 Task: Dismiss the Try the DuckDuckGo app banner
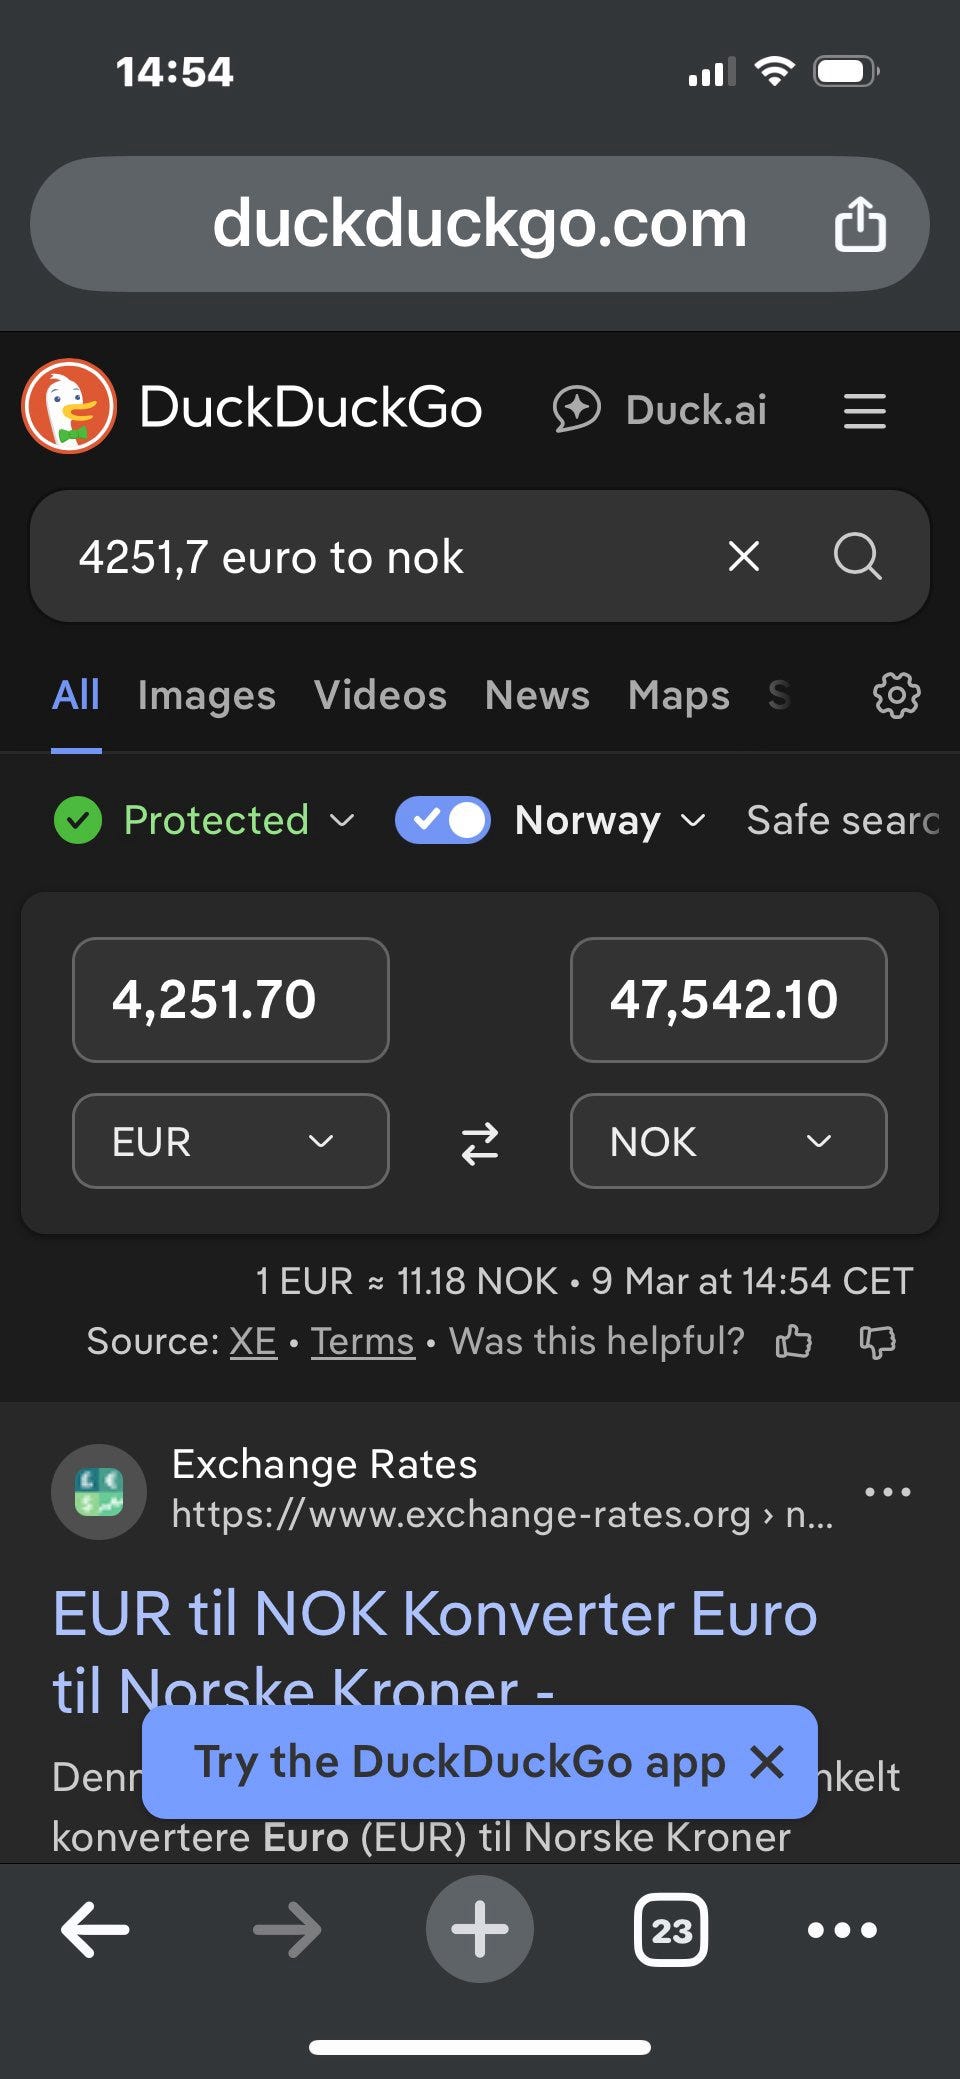pyautogui.click(x=767, y=1762)
